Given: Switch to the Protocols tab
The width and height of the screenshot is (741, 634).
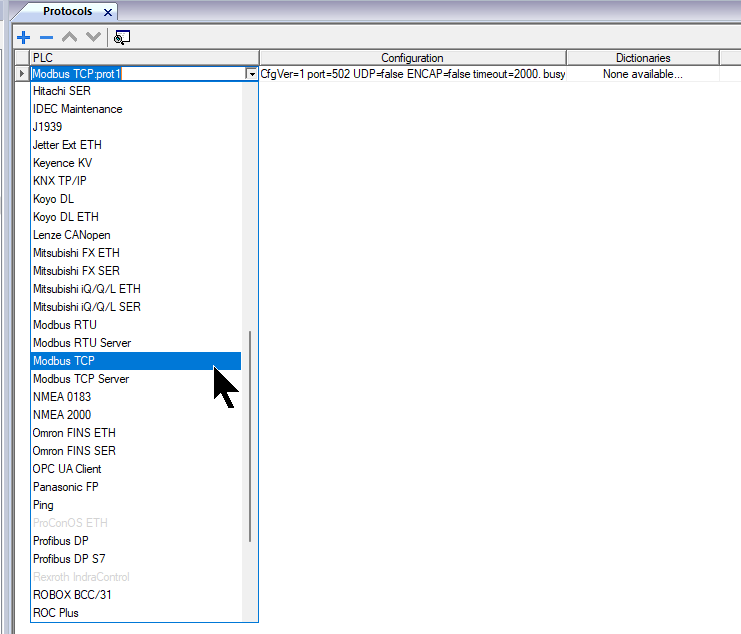Looking at the screenshot, I should [67, 11].
